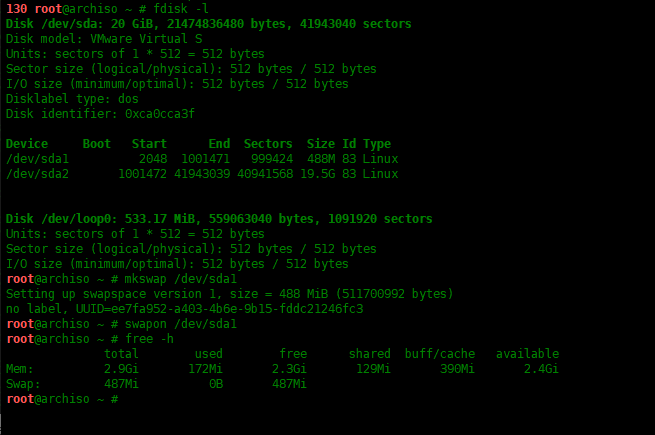Click the /dev/sda2 partition row name

click(37, 174)
